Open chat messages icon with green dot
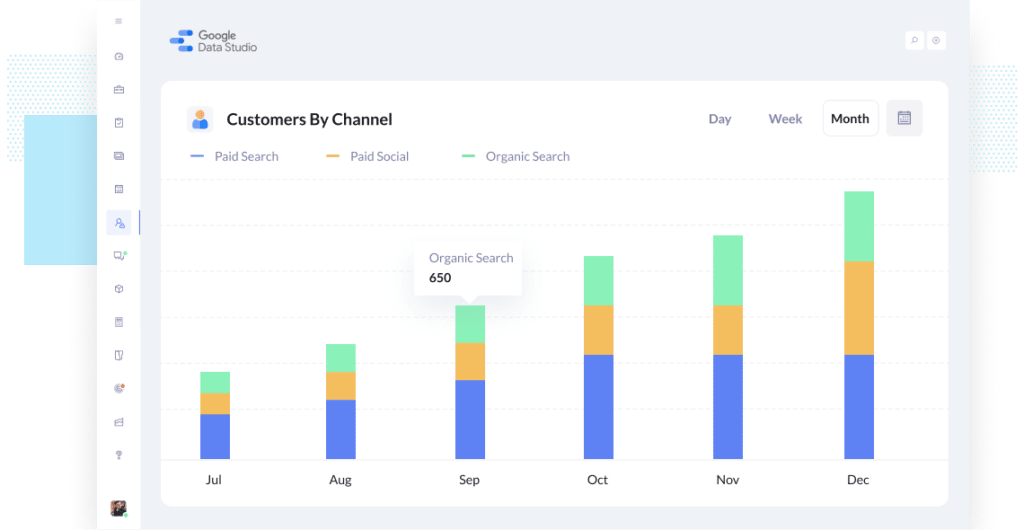Viewport: 1024px width, 530px height. [x=120, y=255]
